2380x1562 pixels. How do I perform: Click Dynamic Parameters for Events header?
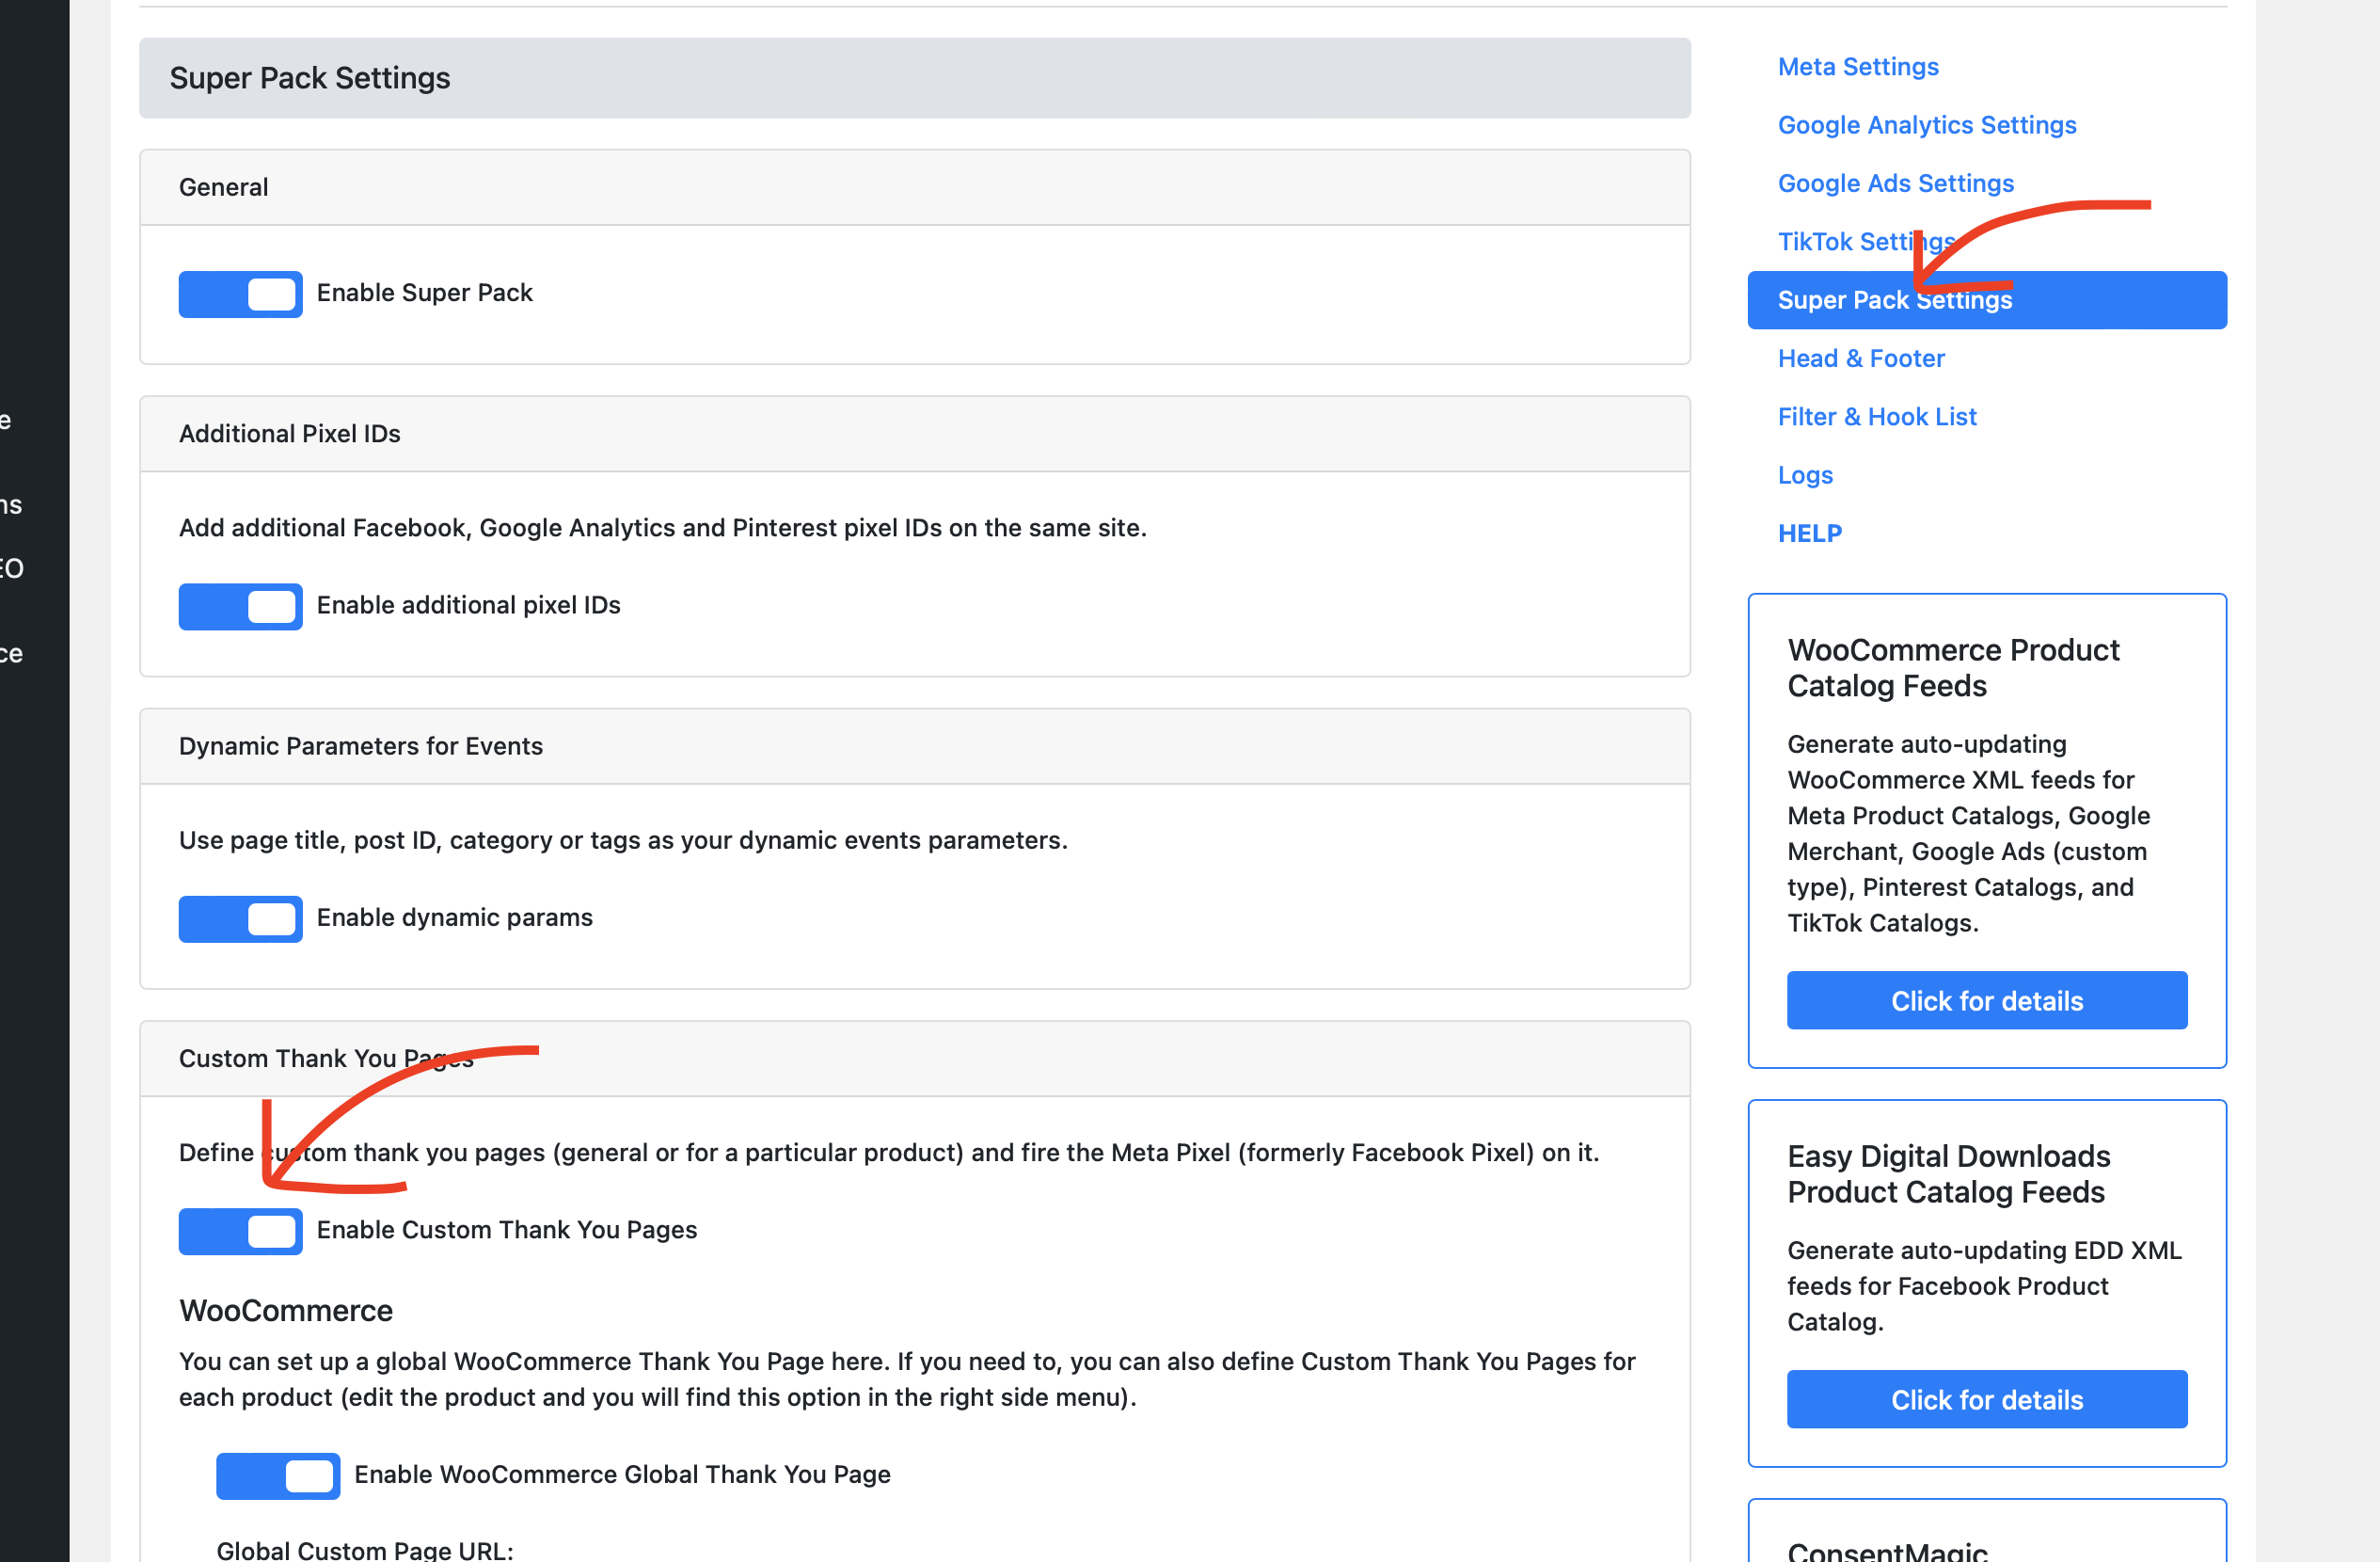[x=914, y=746]
